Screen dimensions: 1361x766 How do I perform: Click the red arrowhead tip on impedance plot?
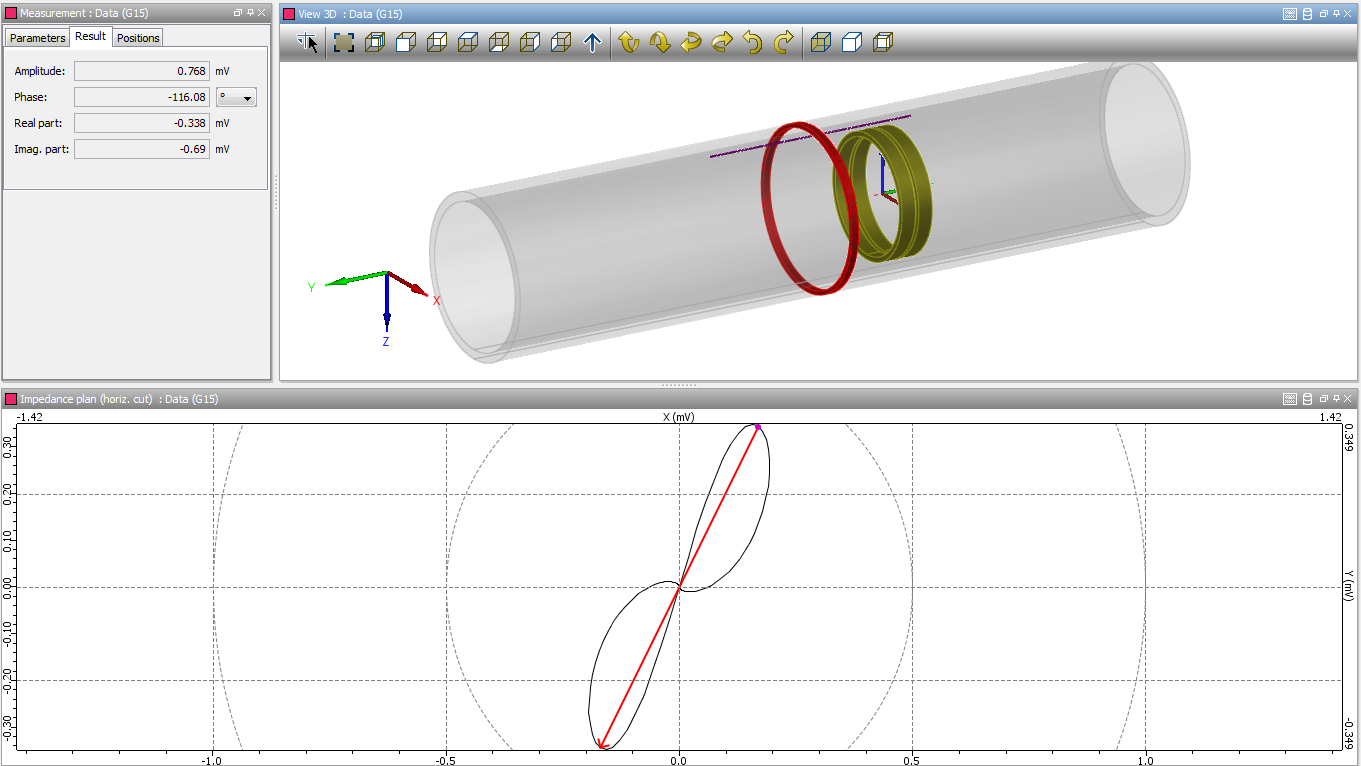[602, 744]
